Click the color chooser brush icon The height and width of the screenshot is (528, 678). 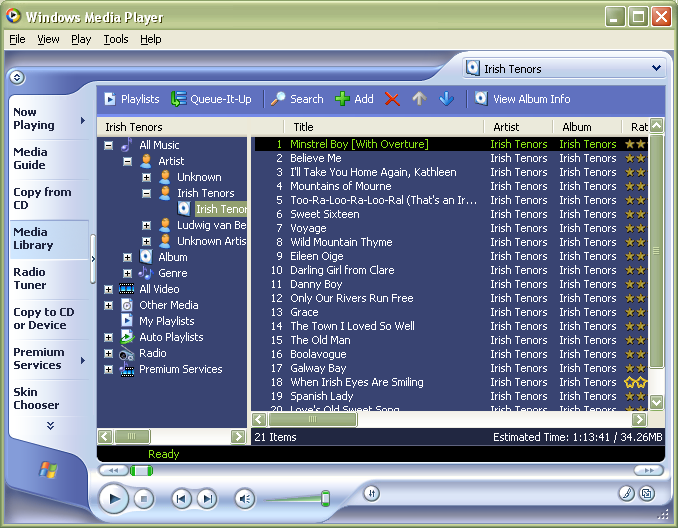(x=627, y=493)
